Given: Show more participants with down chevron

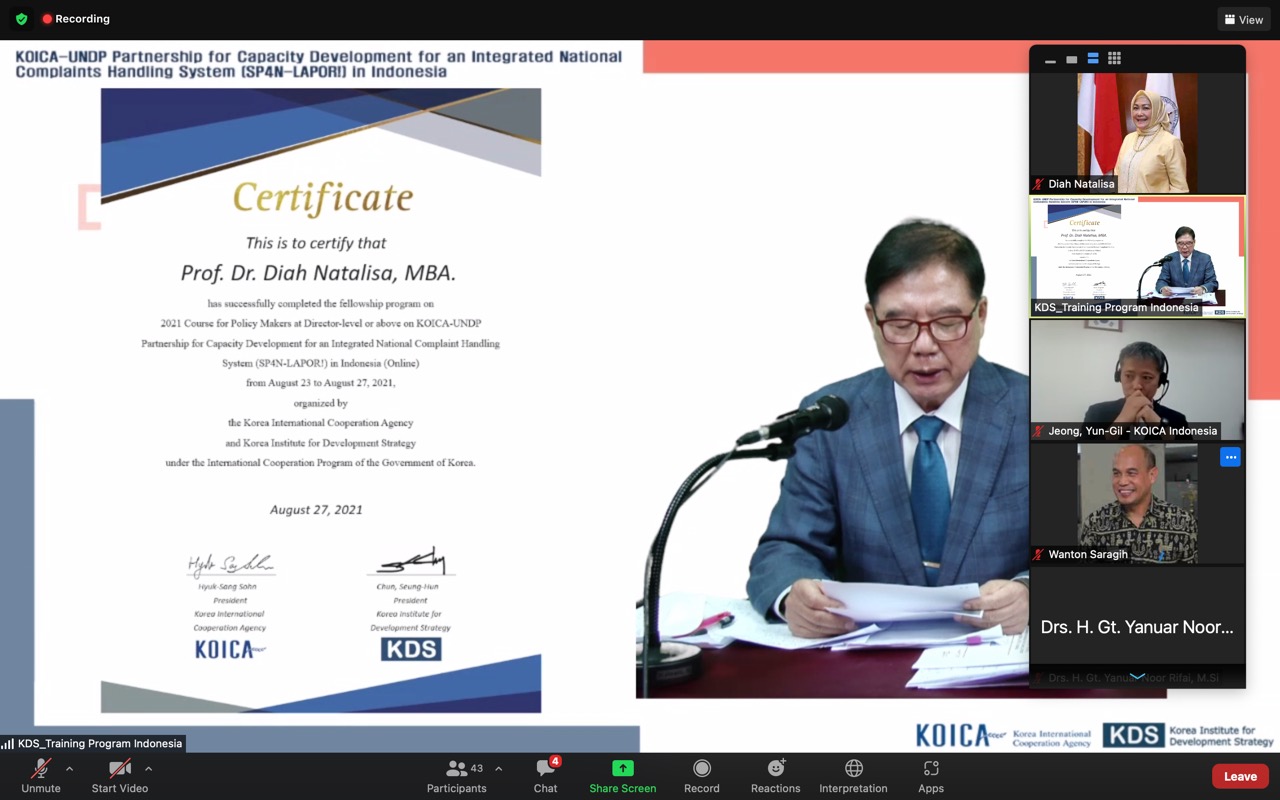Looking at the screenshot, I should [1138, 677].
